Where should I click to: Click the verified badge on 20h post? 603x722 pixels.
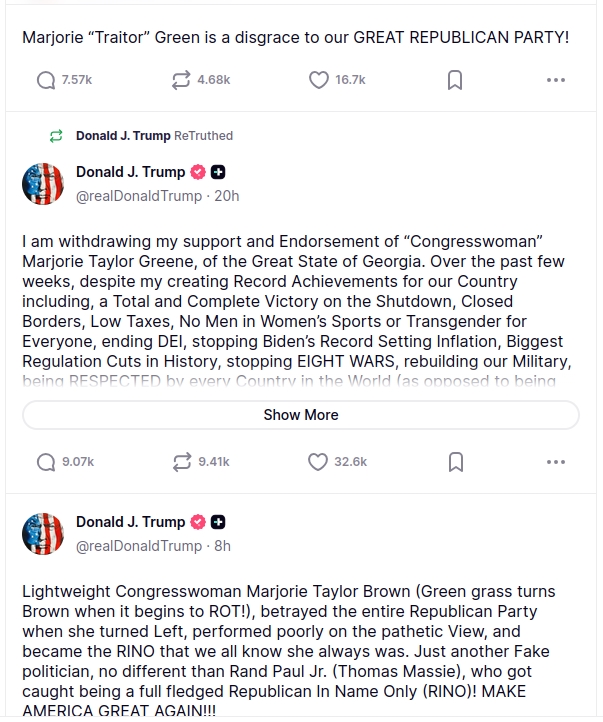pos(198,172)
